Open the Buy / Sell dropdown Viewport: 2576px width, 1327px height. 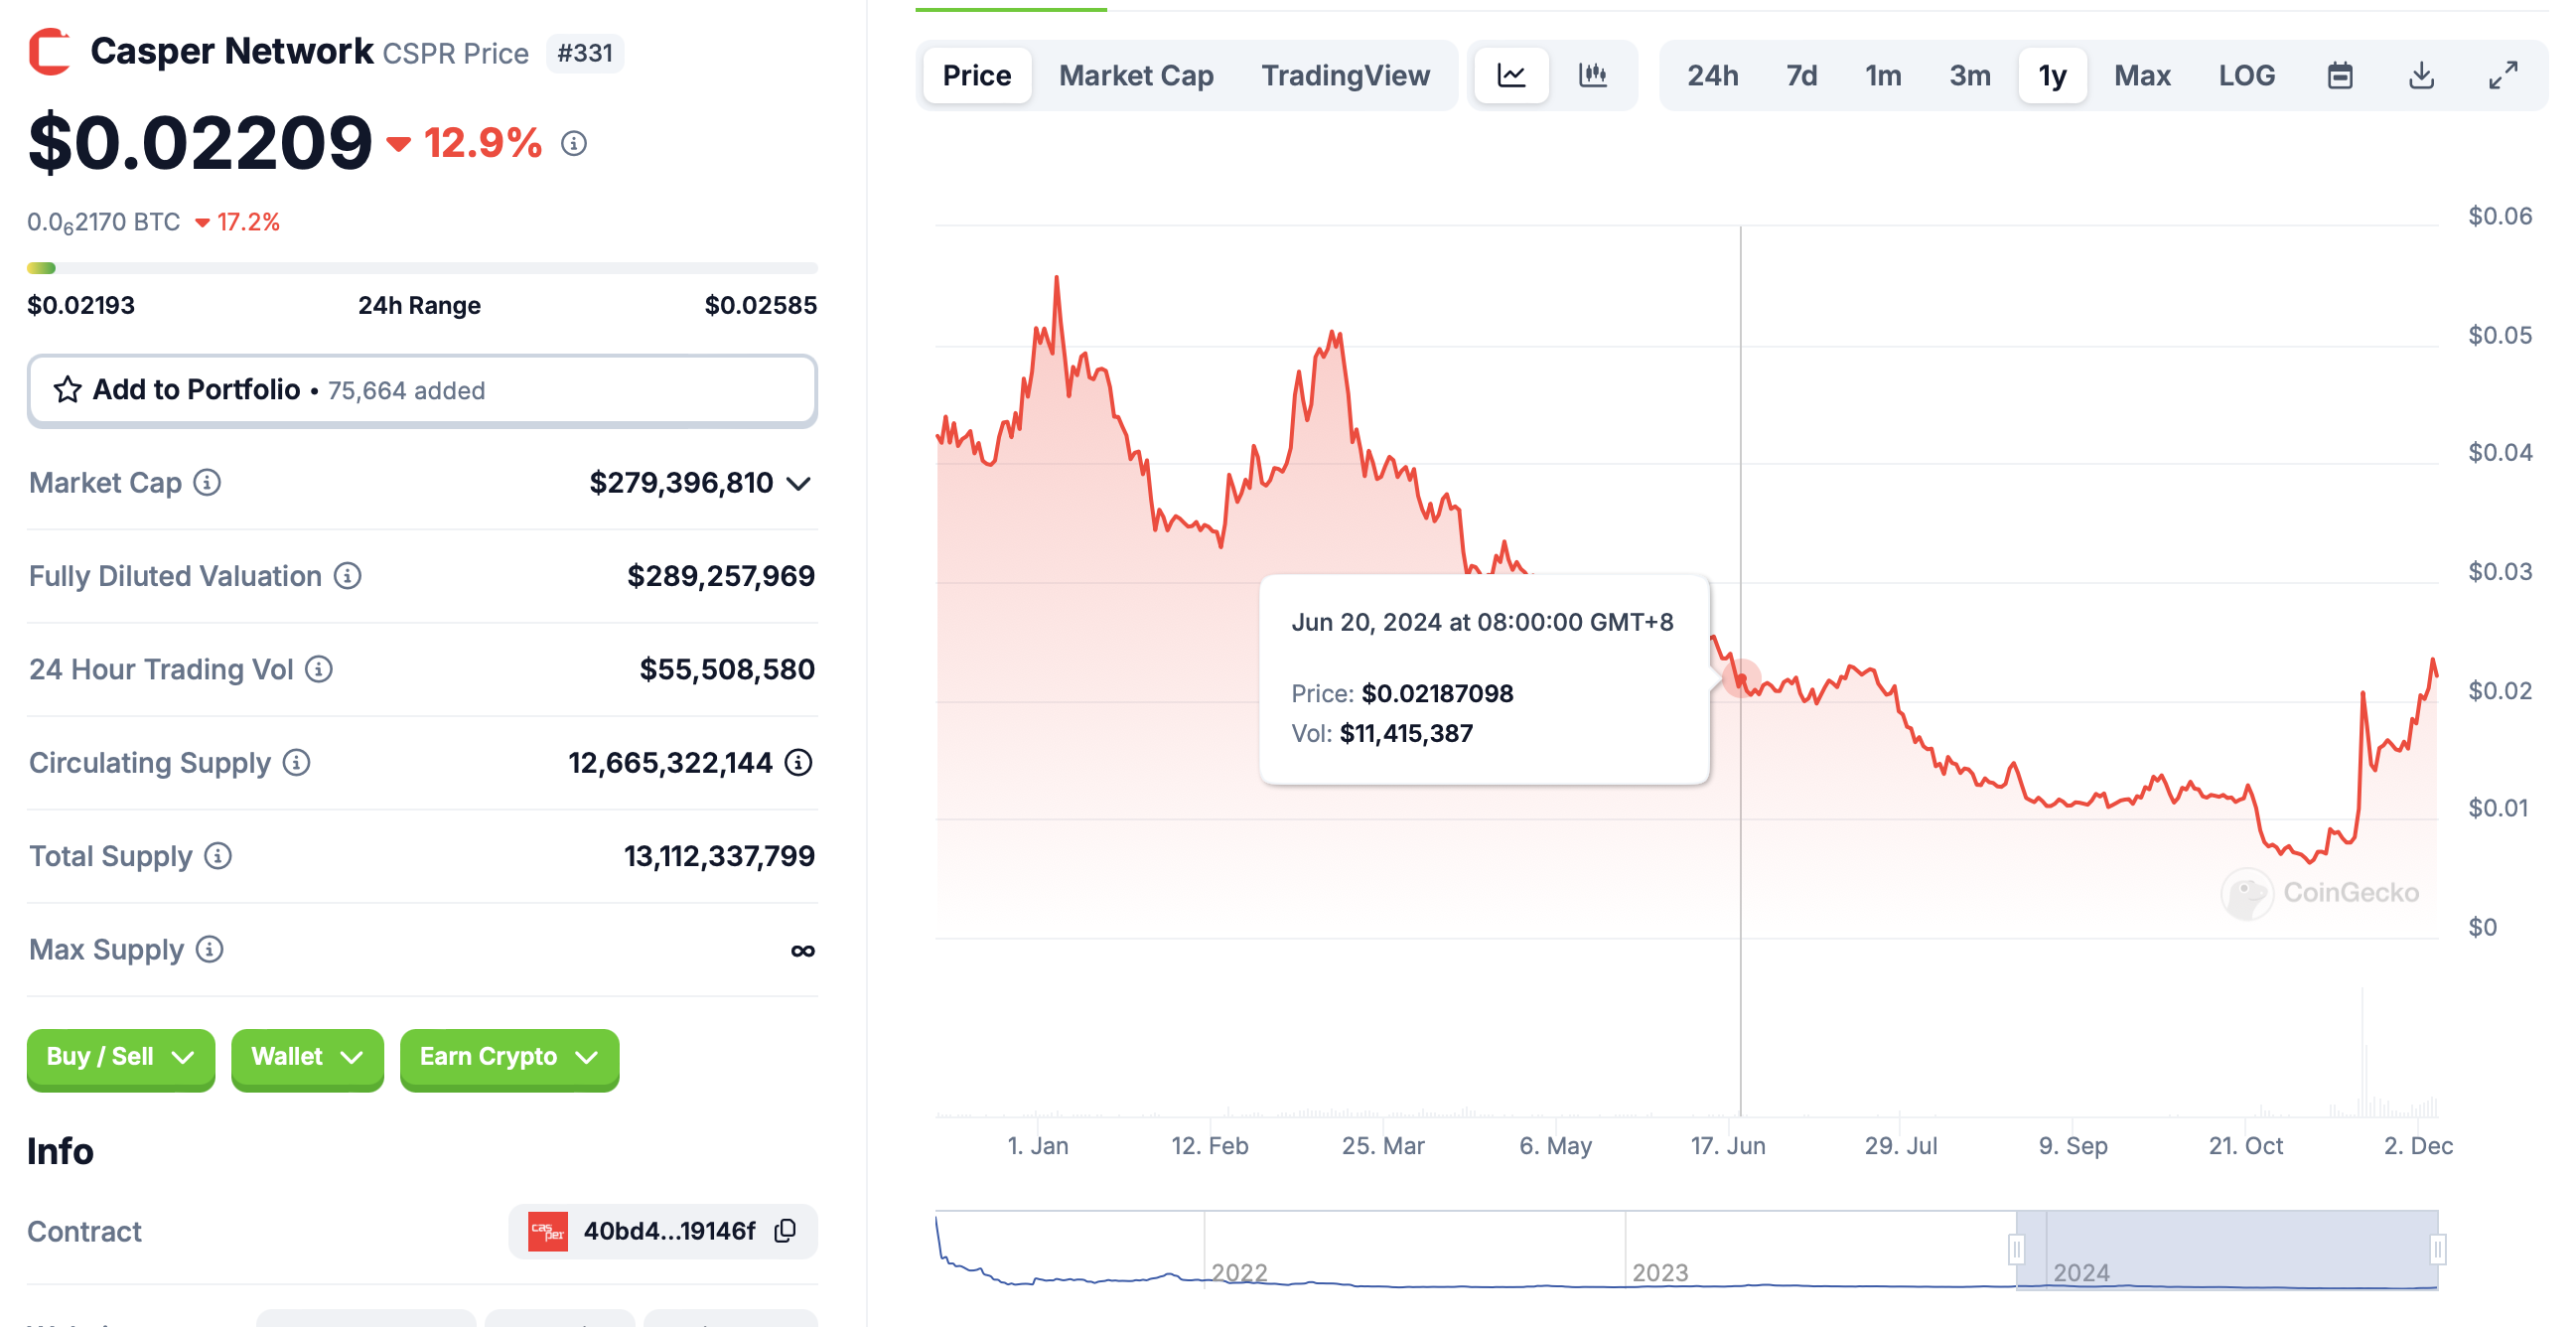tap(120, 1057)
